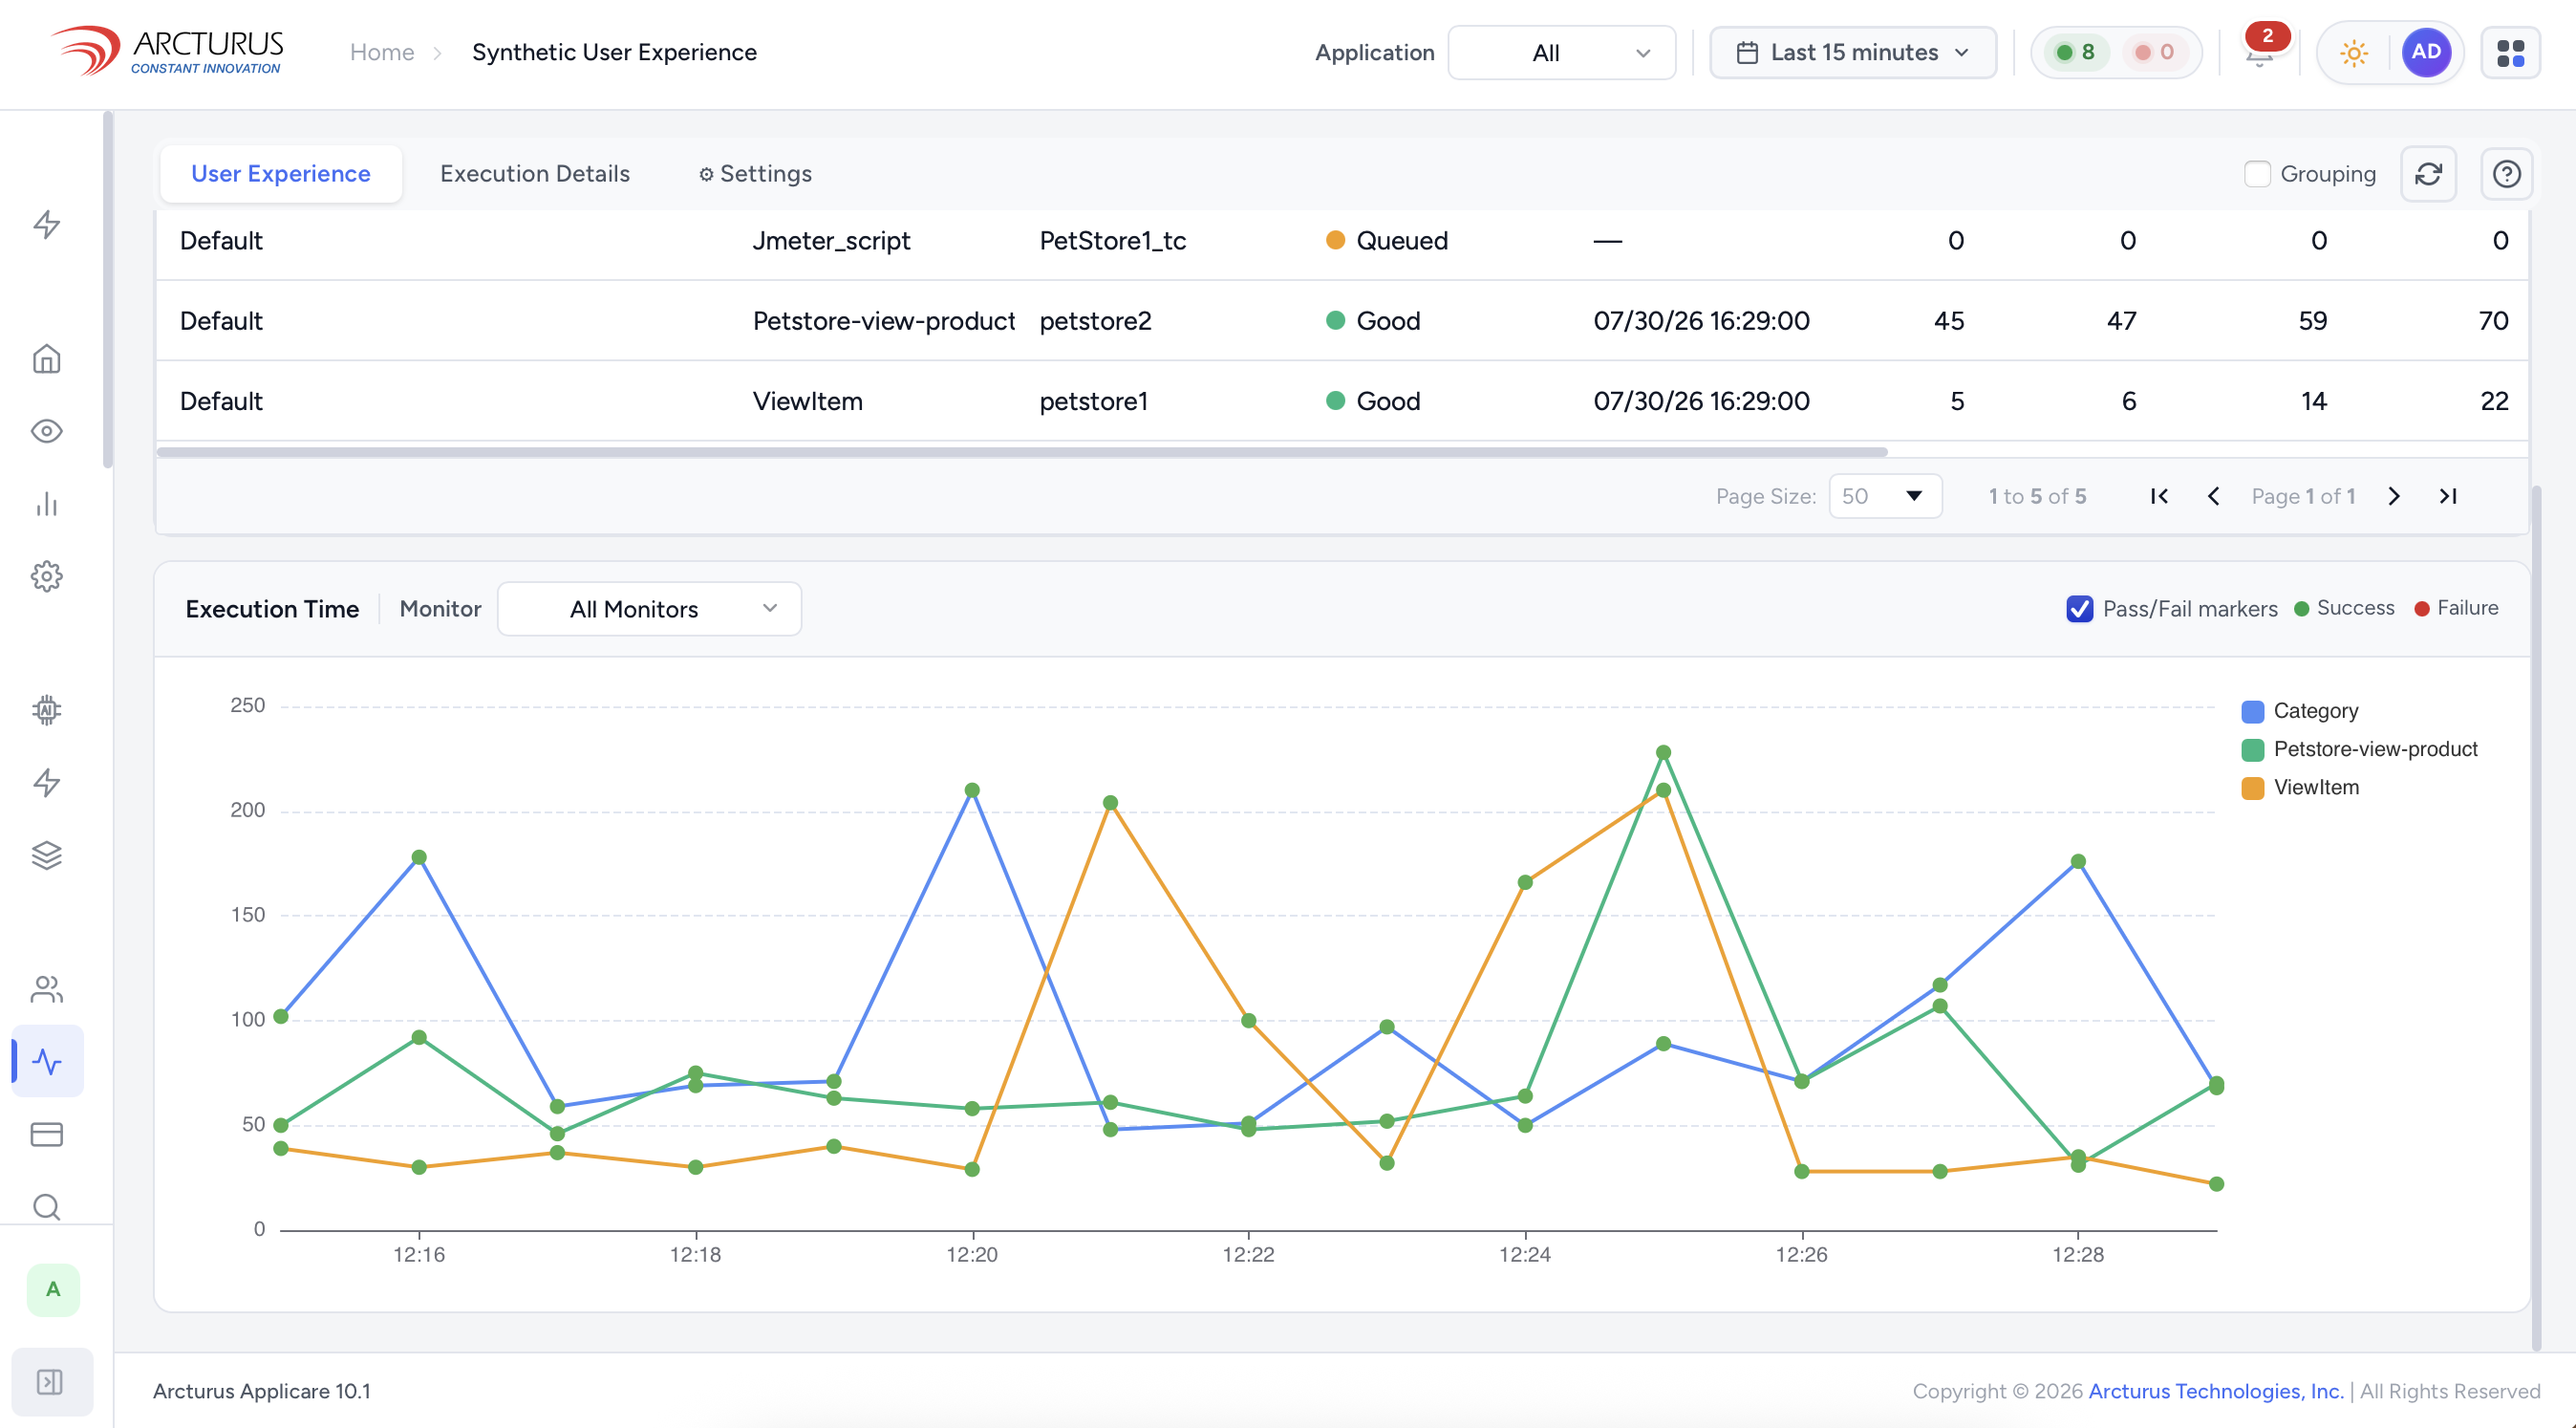This screenshot has width=2576, height=1428.
Task: Enable the Grouping checkbox
Action: [2257, 174]
